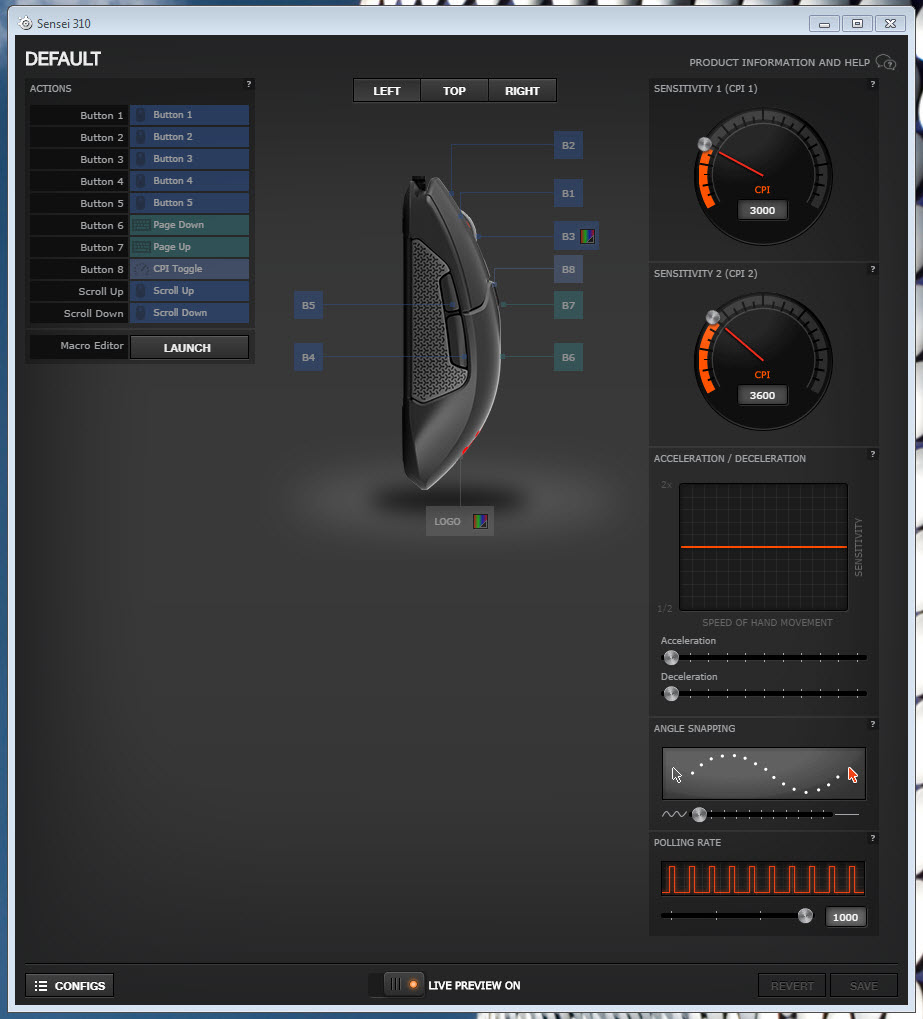Viewport: 923px width, 1019px height.
Task: Switch to the LEFT mouse view
Action: coord(387,90)
